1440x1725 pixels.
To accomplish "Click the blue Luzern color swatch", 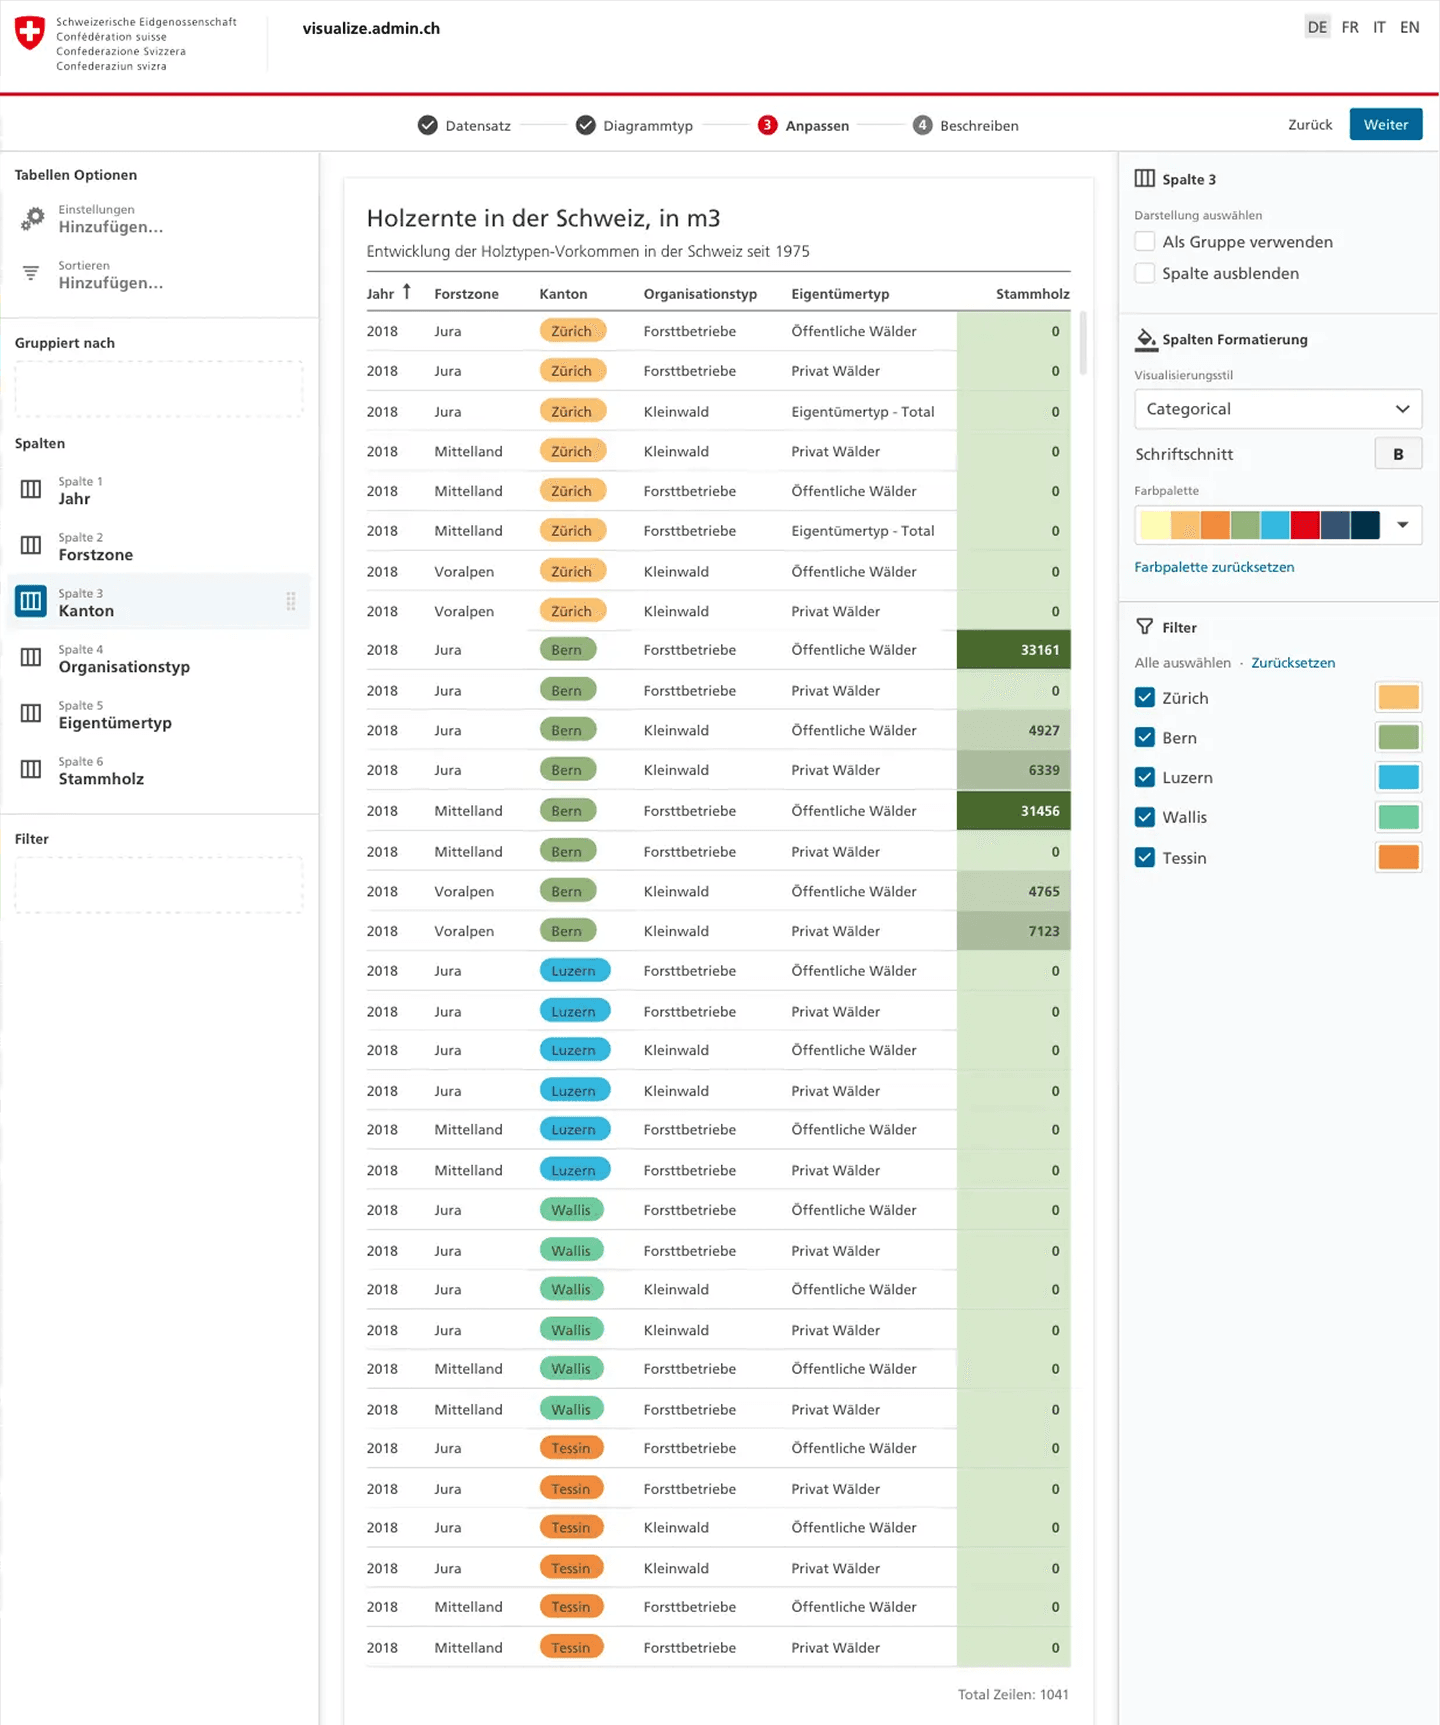I will [x=1398, y=778].
